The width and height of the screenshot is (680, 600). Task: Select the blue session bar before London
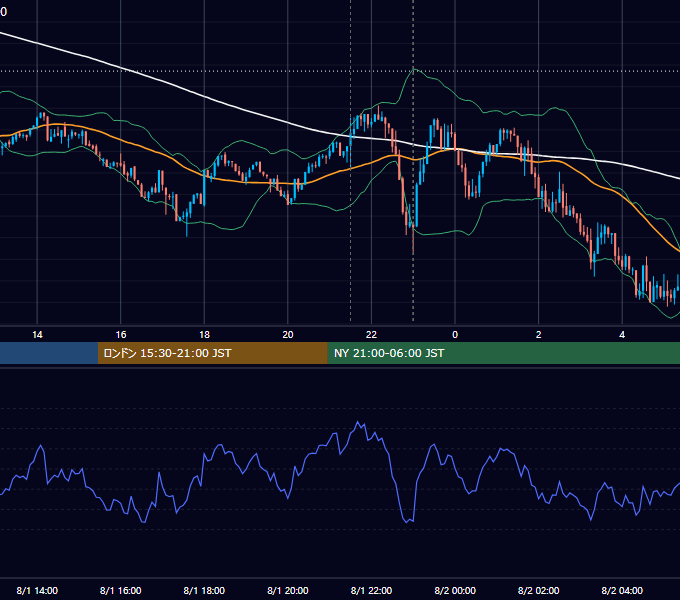(x=49, y=353)
